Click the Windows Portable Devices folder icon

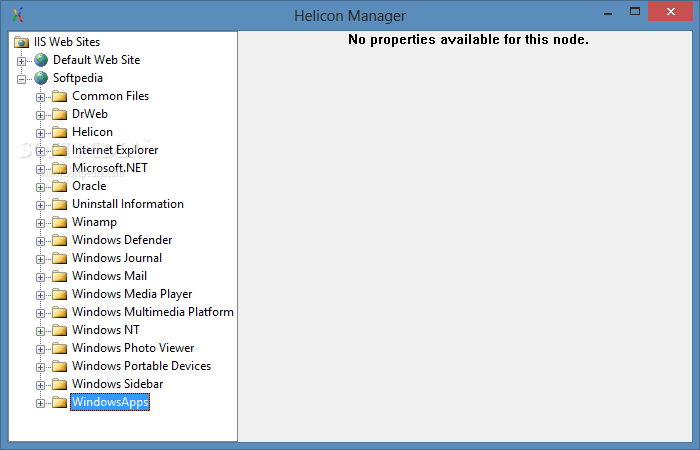[59, 366]
